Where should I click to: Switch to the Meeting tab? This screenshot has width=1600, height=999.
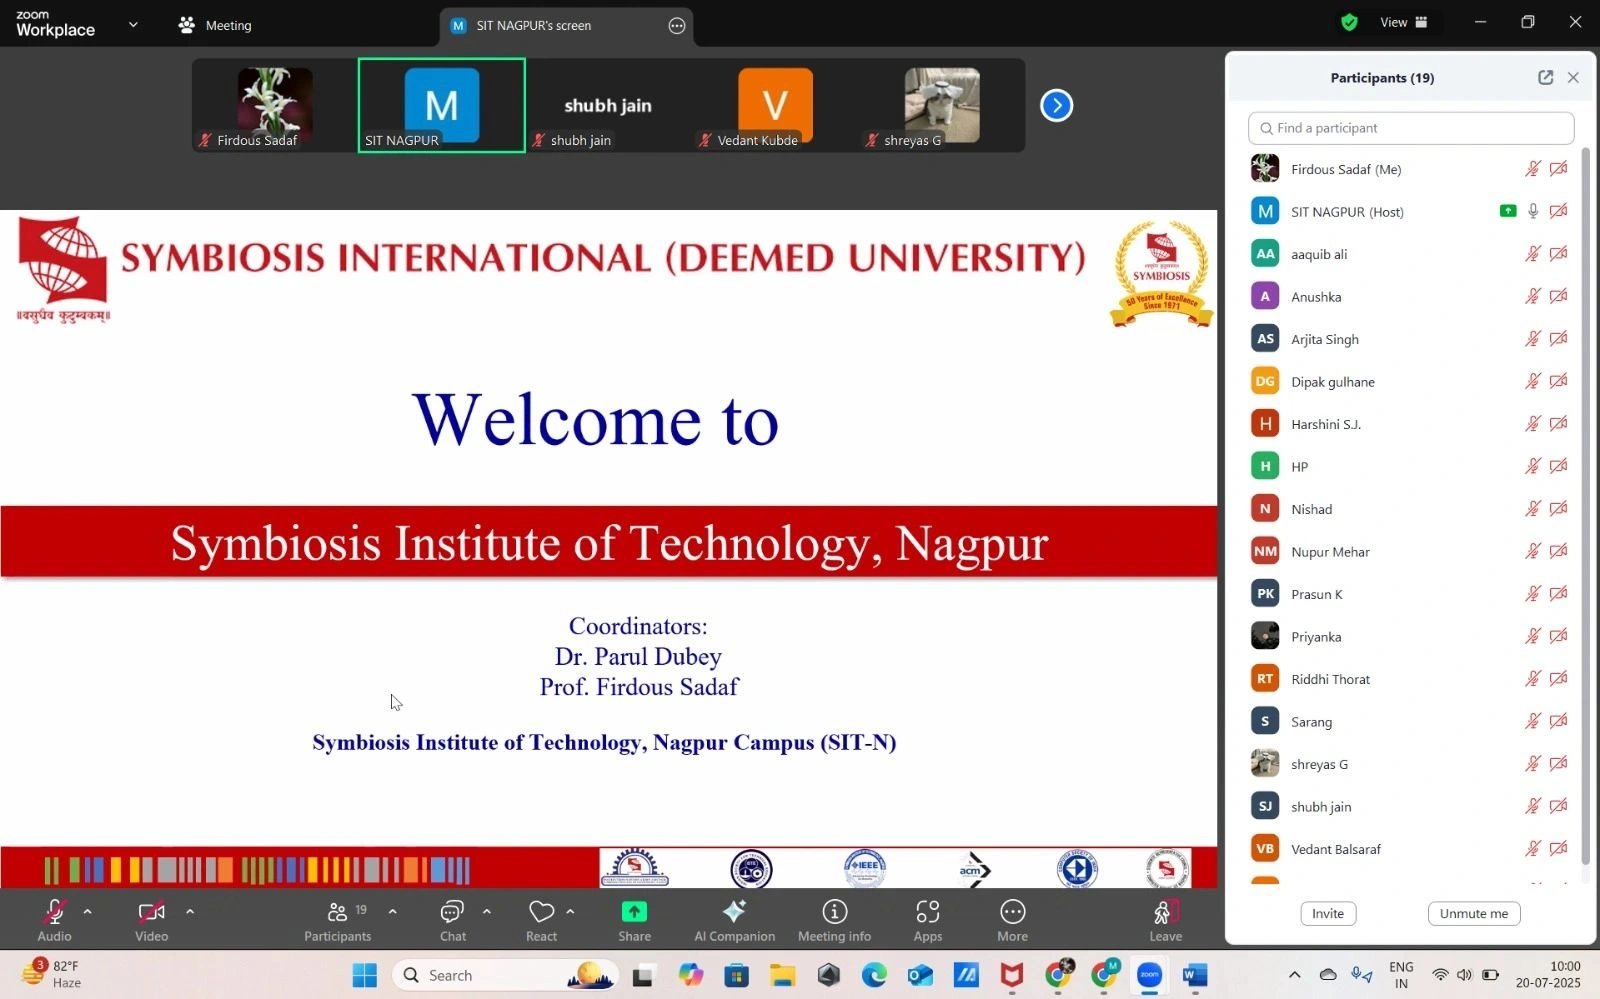pyautogui.click(x=215, y=25)
